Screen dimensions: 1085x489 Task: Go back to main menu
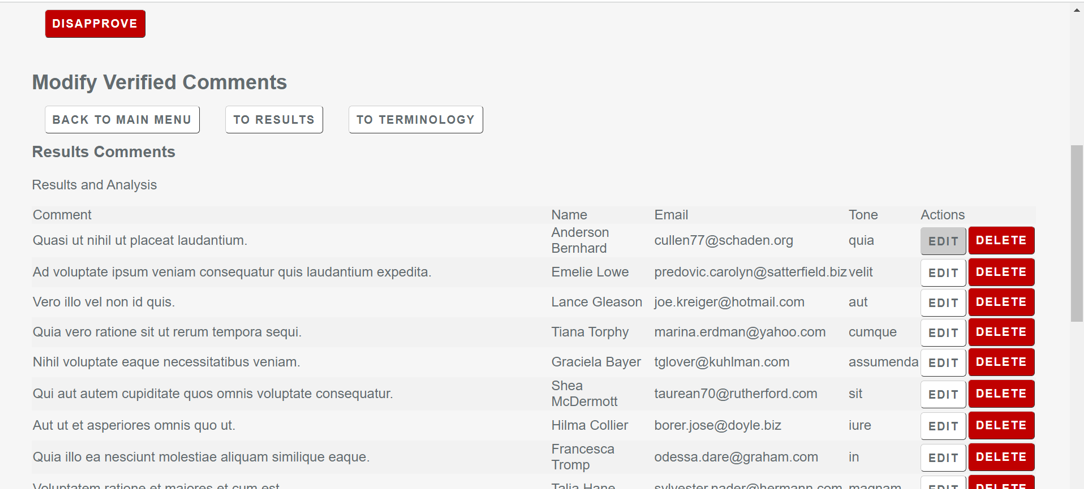coord(122,120)
